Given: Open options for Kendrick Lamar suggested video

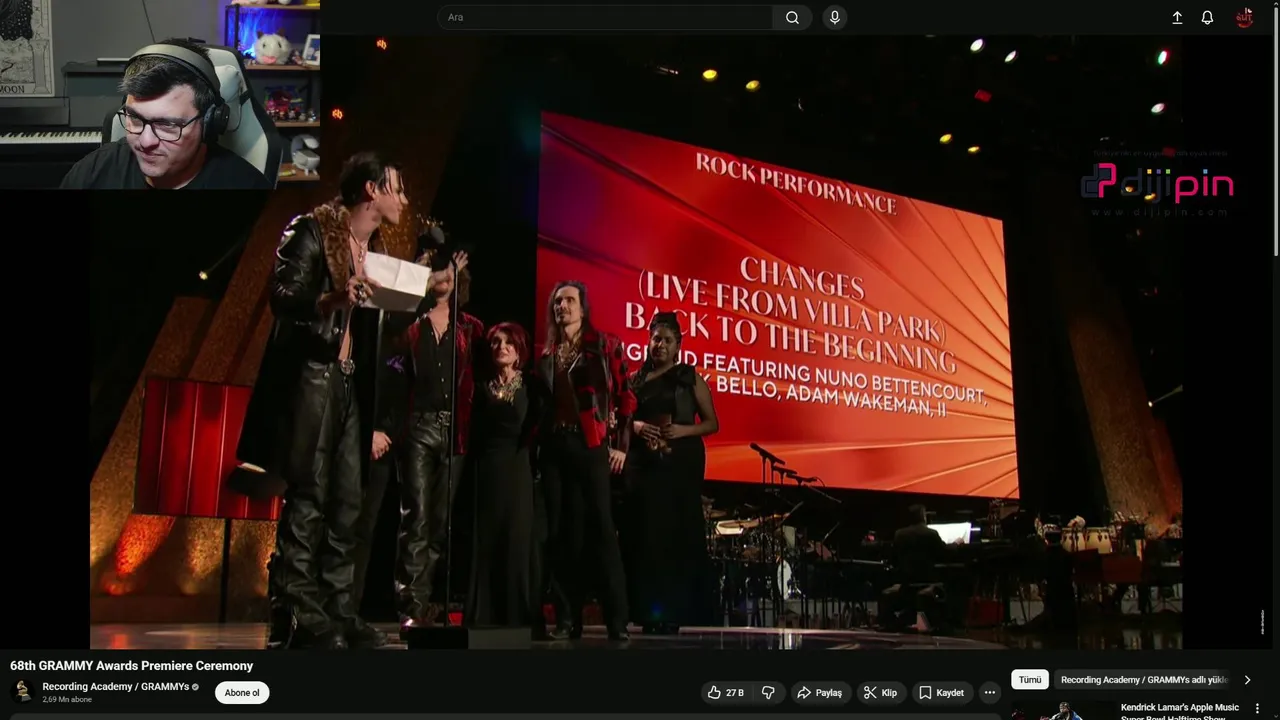Looking at the screenshot, I should tap(1257, 709).
